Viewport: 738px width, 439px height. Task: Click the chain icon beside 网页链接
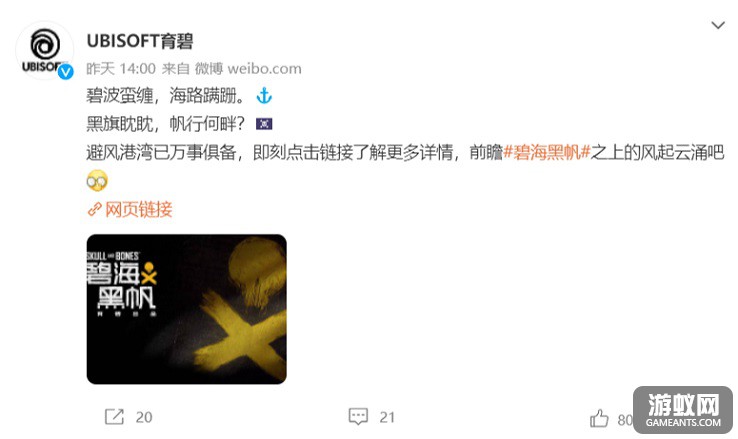click(95, 209)
